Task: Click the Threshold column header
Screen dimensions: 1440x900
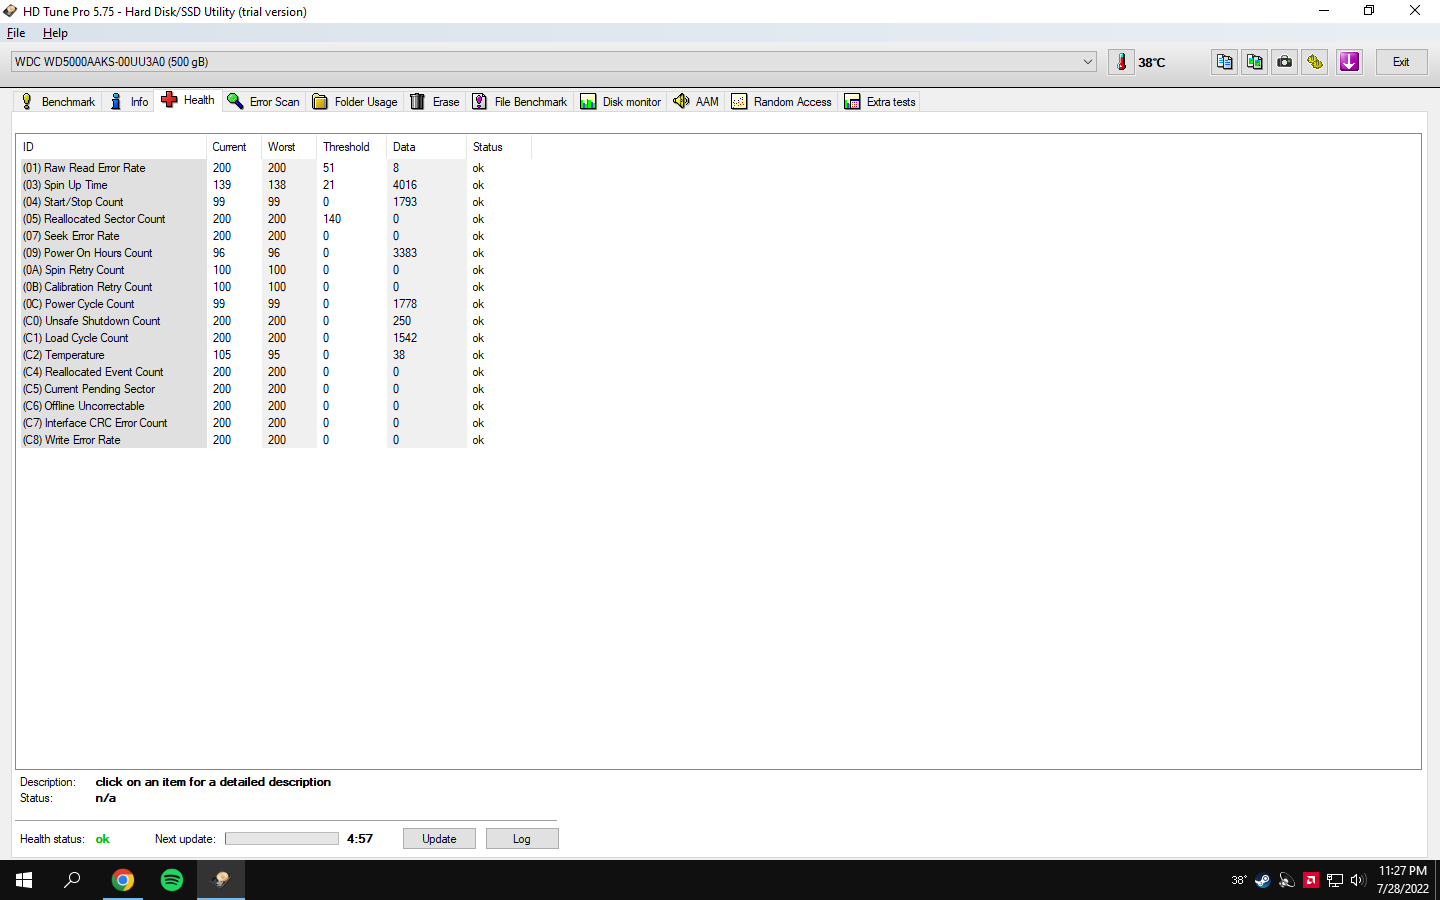Action: pyautogui.click(x=352, y=147)
